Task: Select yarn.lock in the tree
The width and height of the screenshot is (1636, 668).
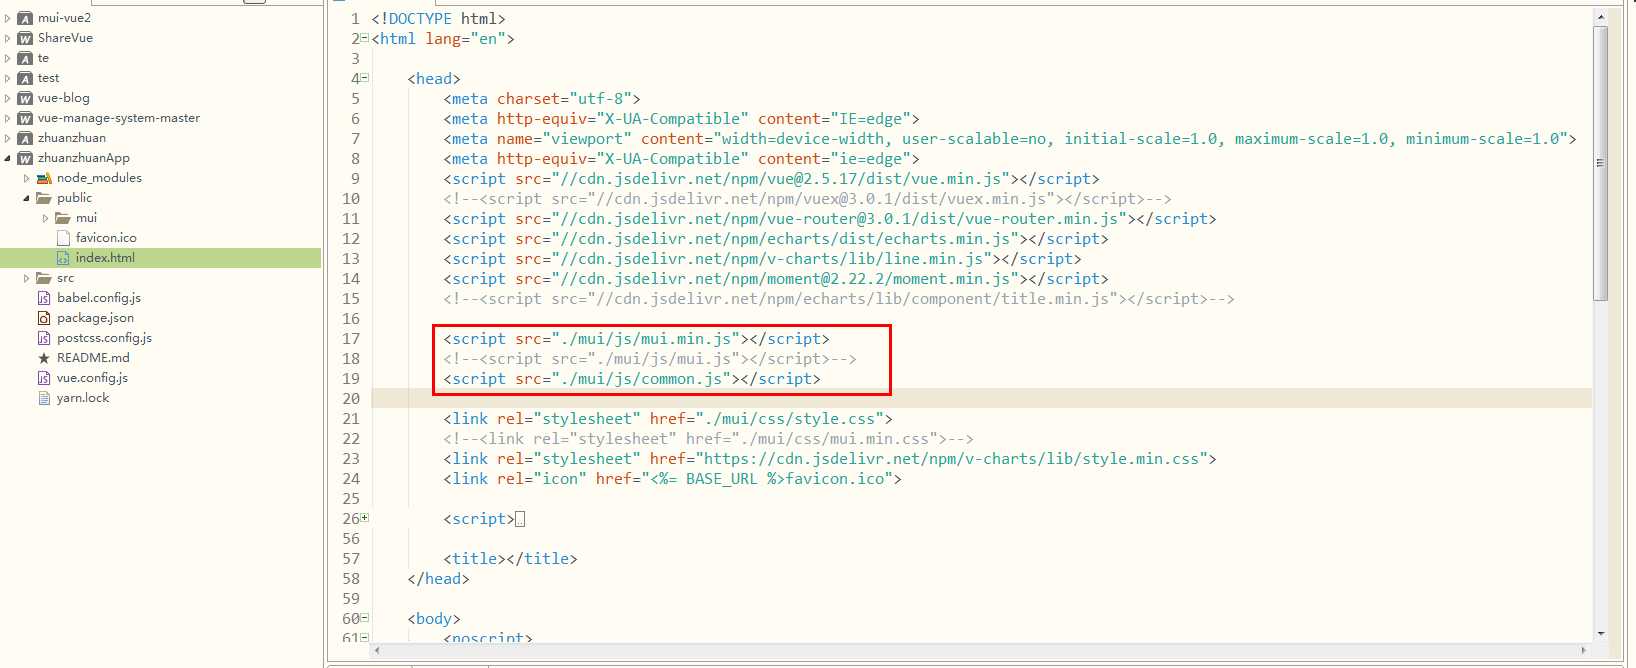Action: [x=83, y=398]
